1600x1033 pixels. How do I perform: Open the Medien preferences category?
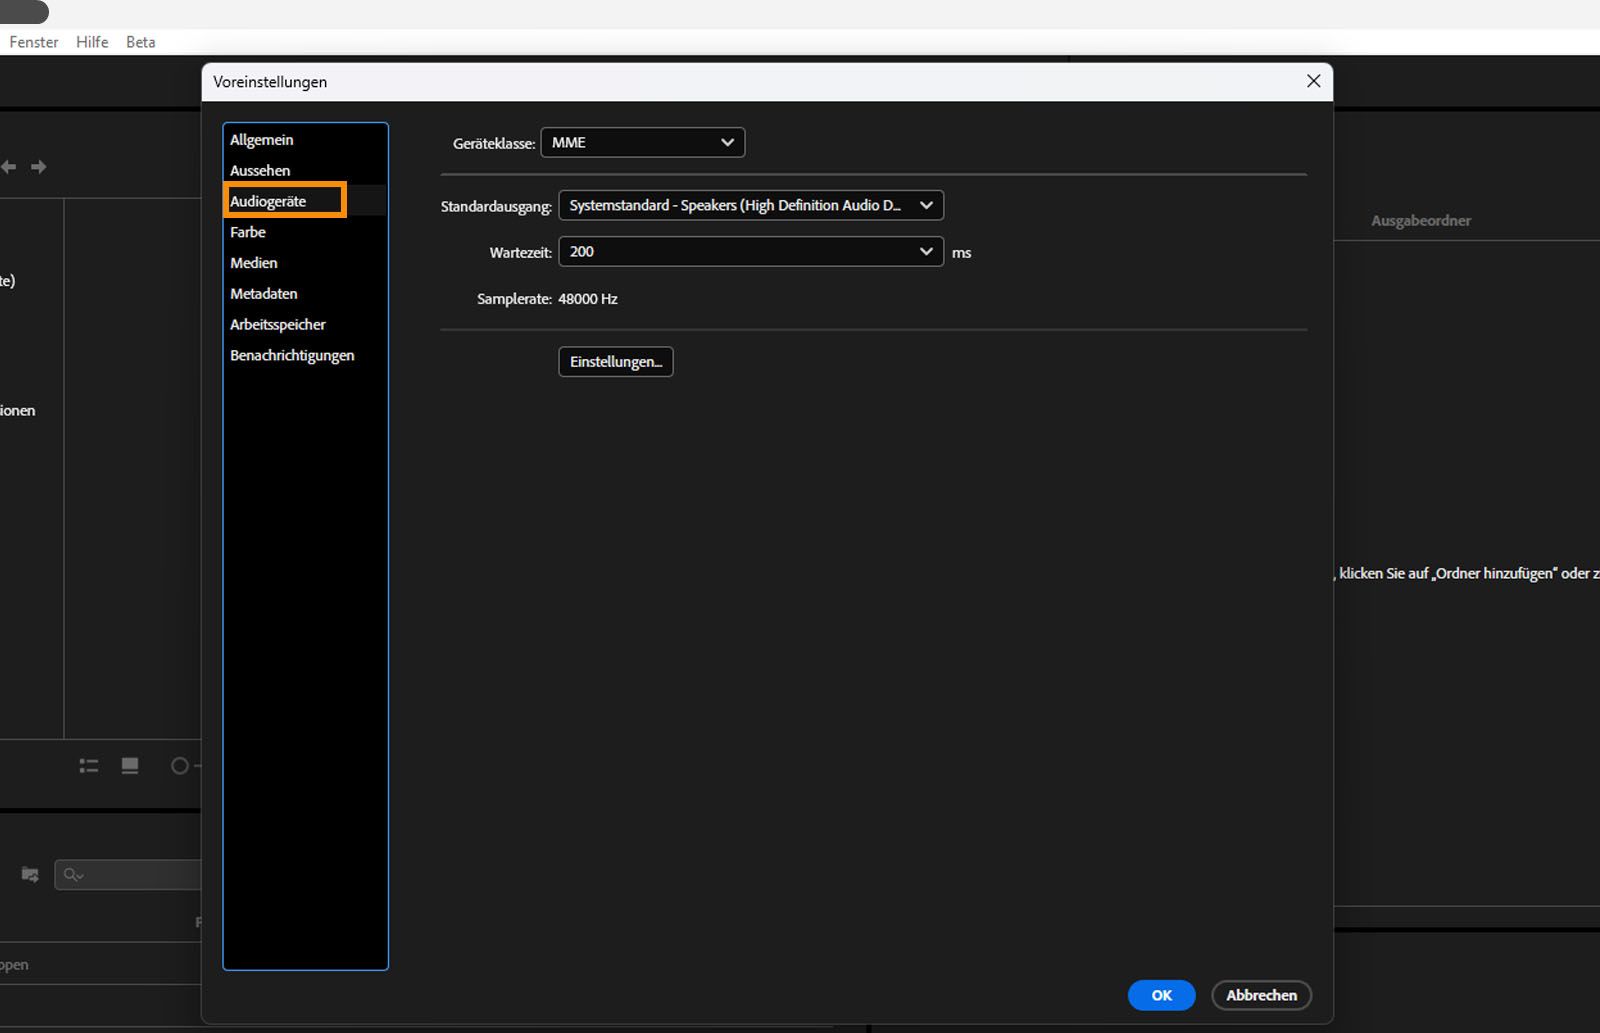(305, 263)
